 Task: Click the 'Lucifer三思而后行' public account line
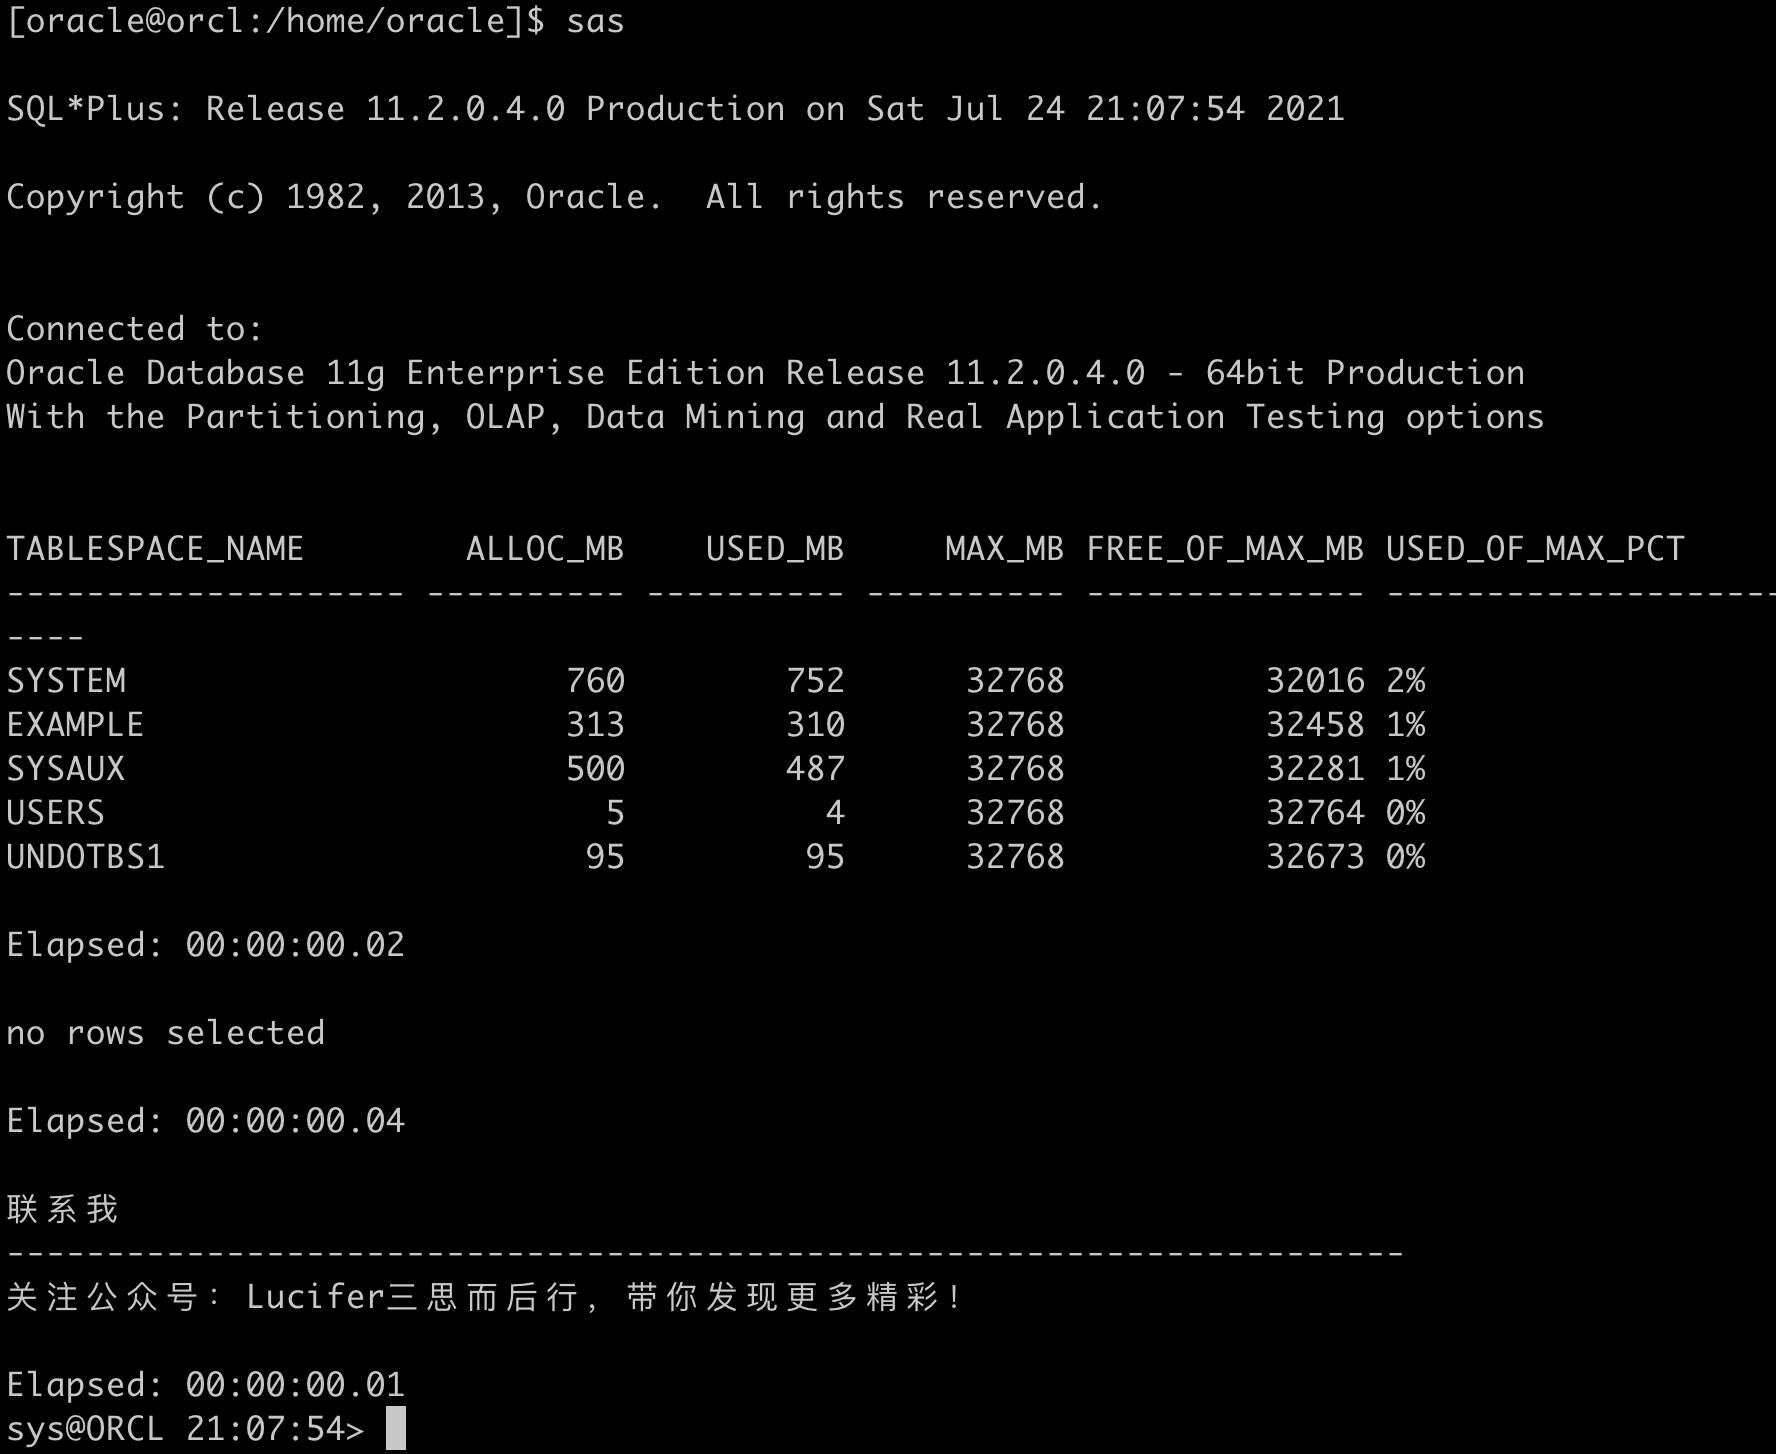484,1297
